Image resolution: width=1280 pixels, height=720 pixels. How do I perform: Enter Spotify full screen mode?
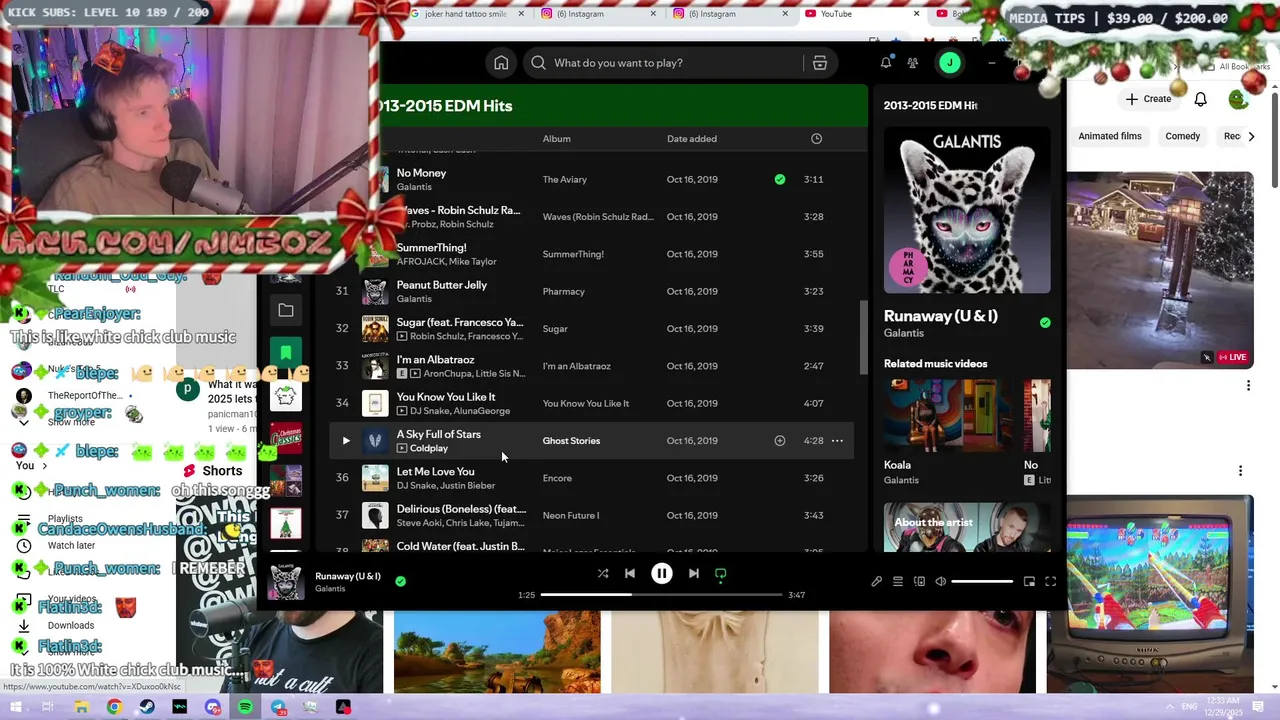[x=1051, y=581]
